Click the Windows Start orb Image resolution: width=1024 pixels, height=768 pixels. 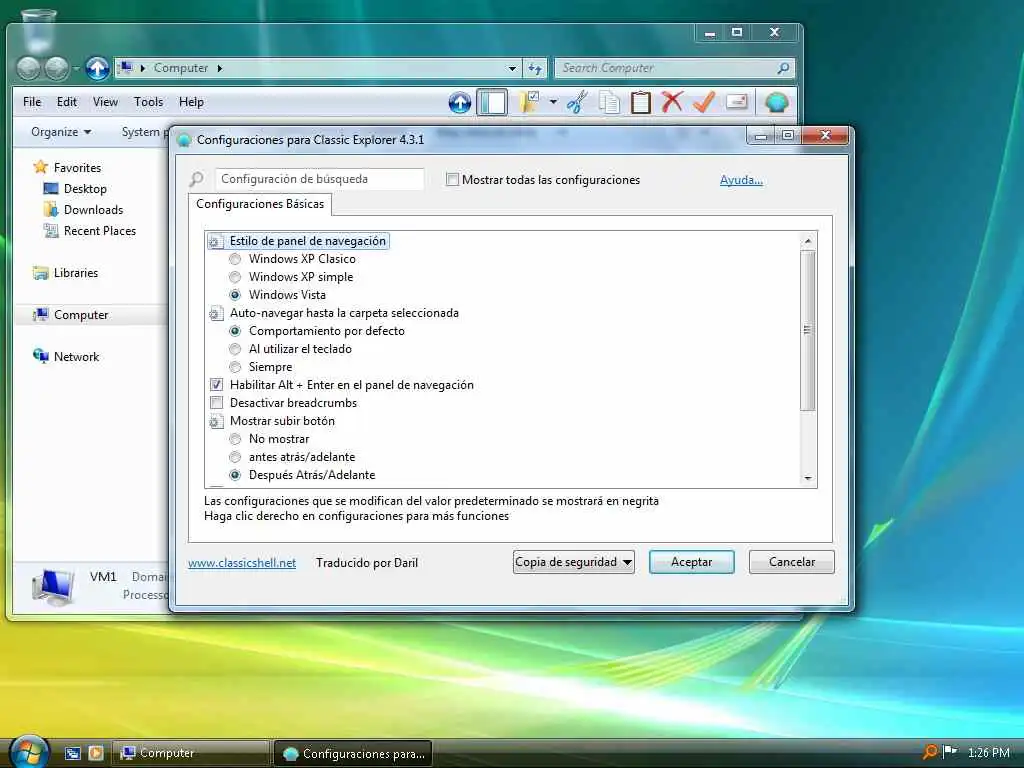pos(29,751)
